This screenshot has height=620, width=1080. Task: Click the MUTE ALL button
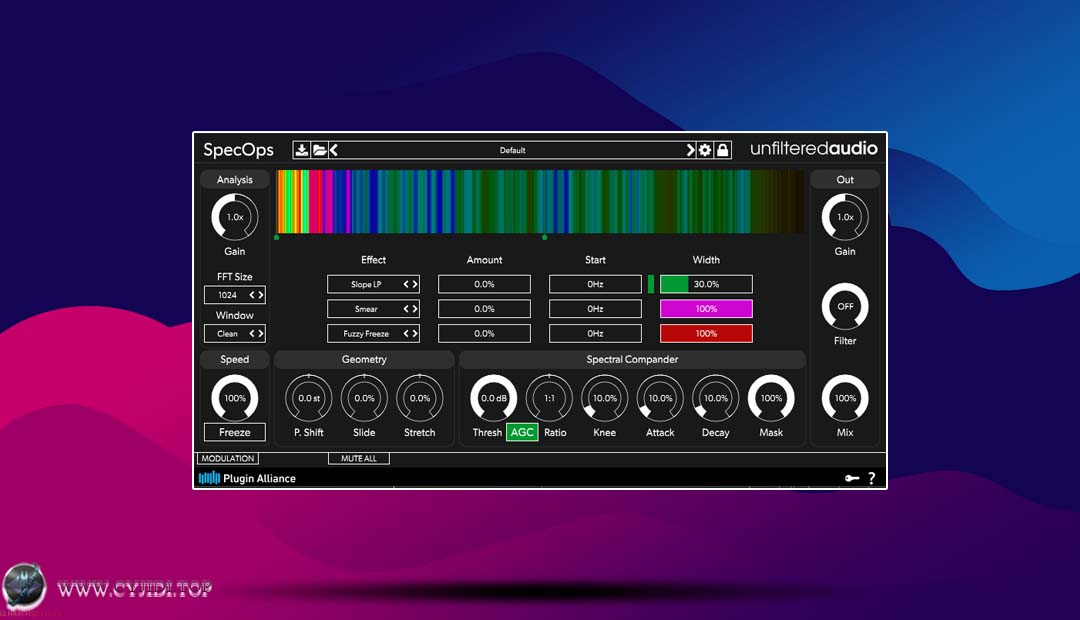point(359,458)
